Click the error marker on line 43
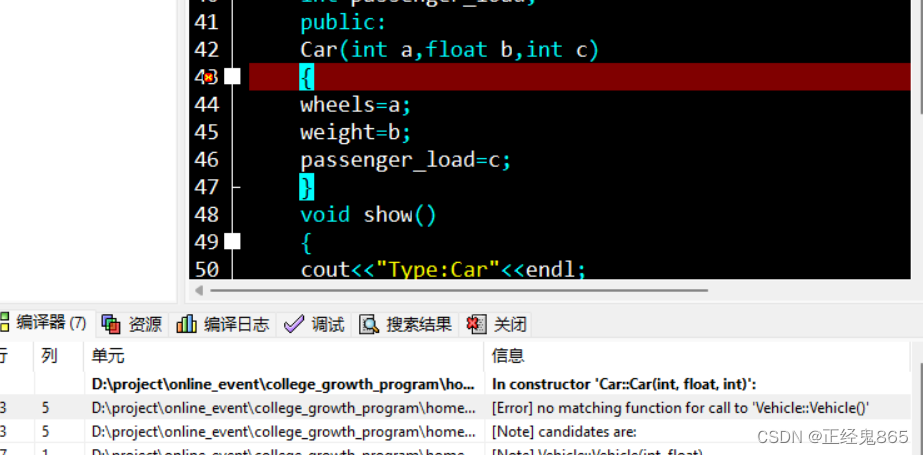This screenshot has width=923, height=455. (208, 77)
